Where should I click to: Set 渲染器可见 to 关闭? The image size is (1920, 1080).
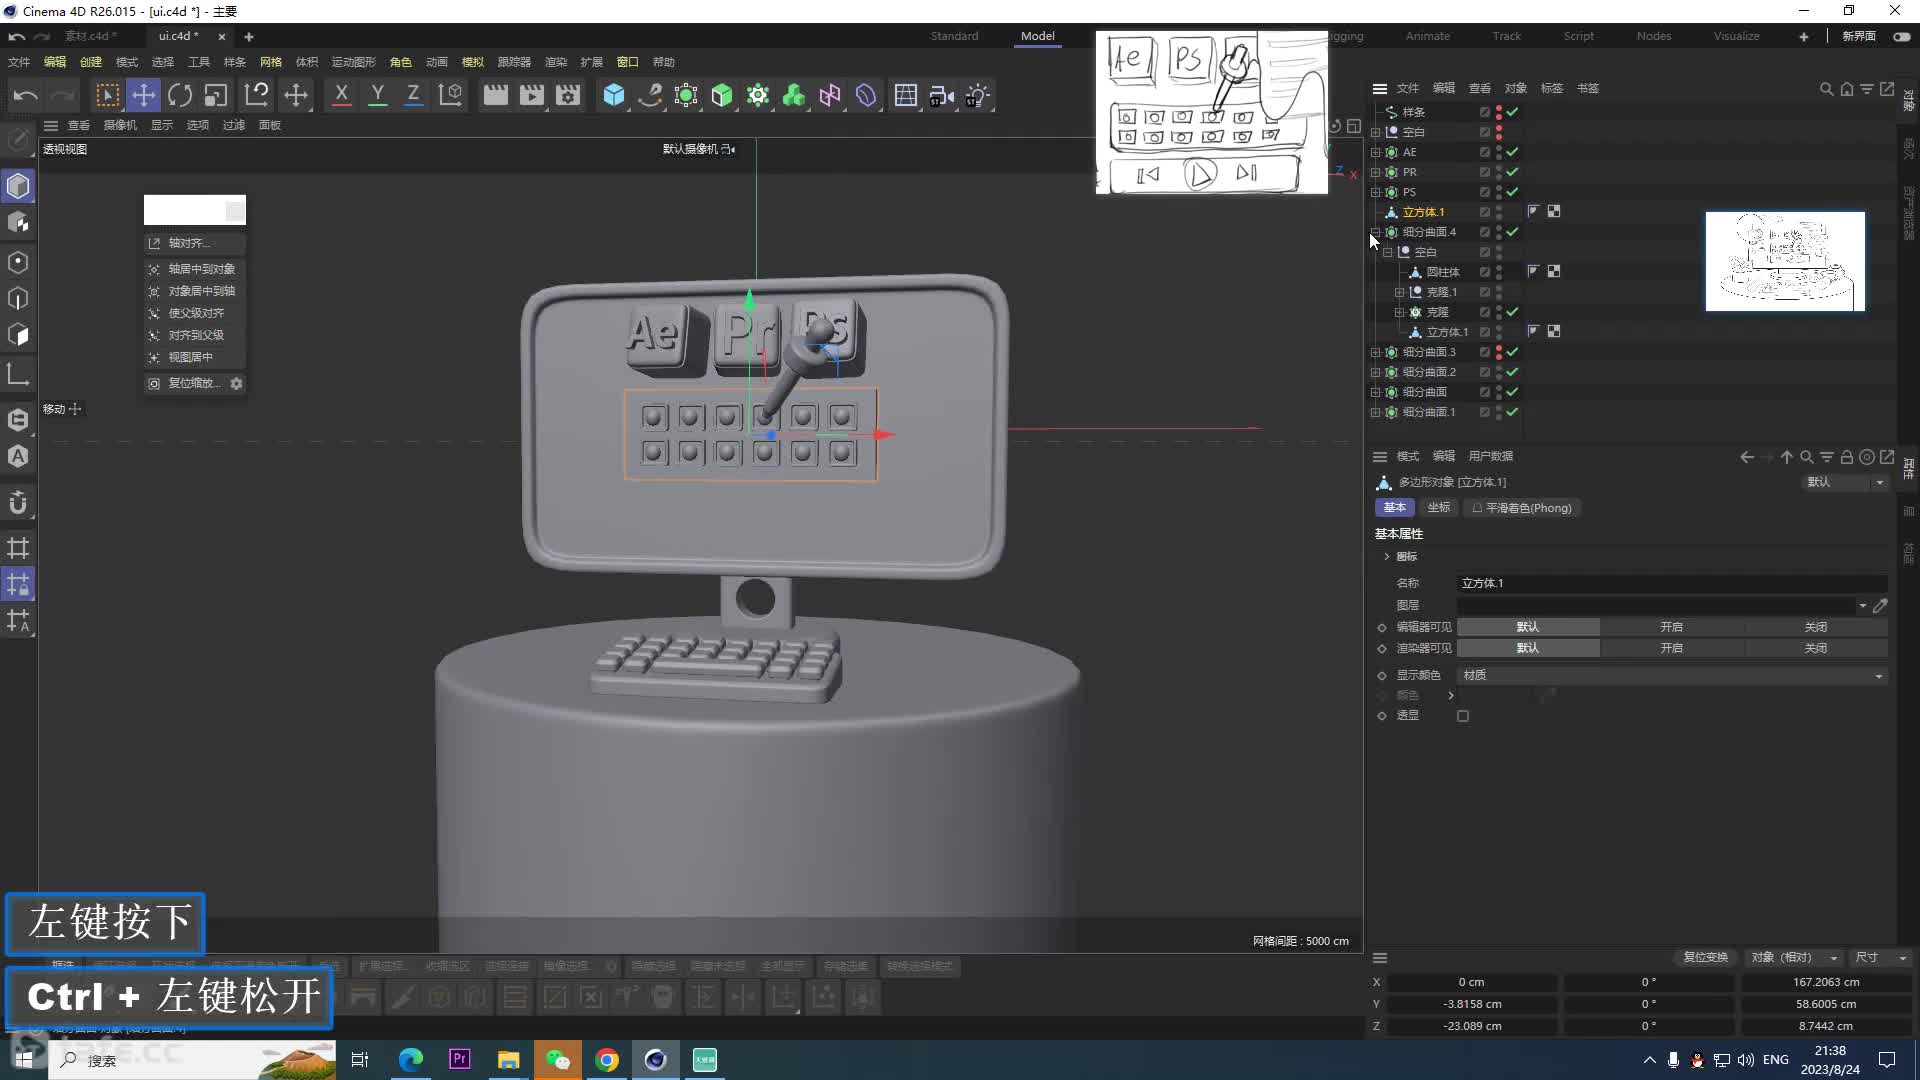tap(1815, 648)
